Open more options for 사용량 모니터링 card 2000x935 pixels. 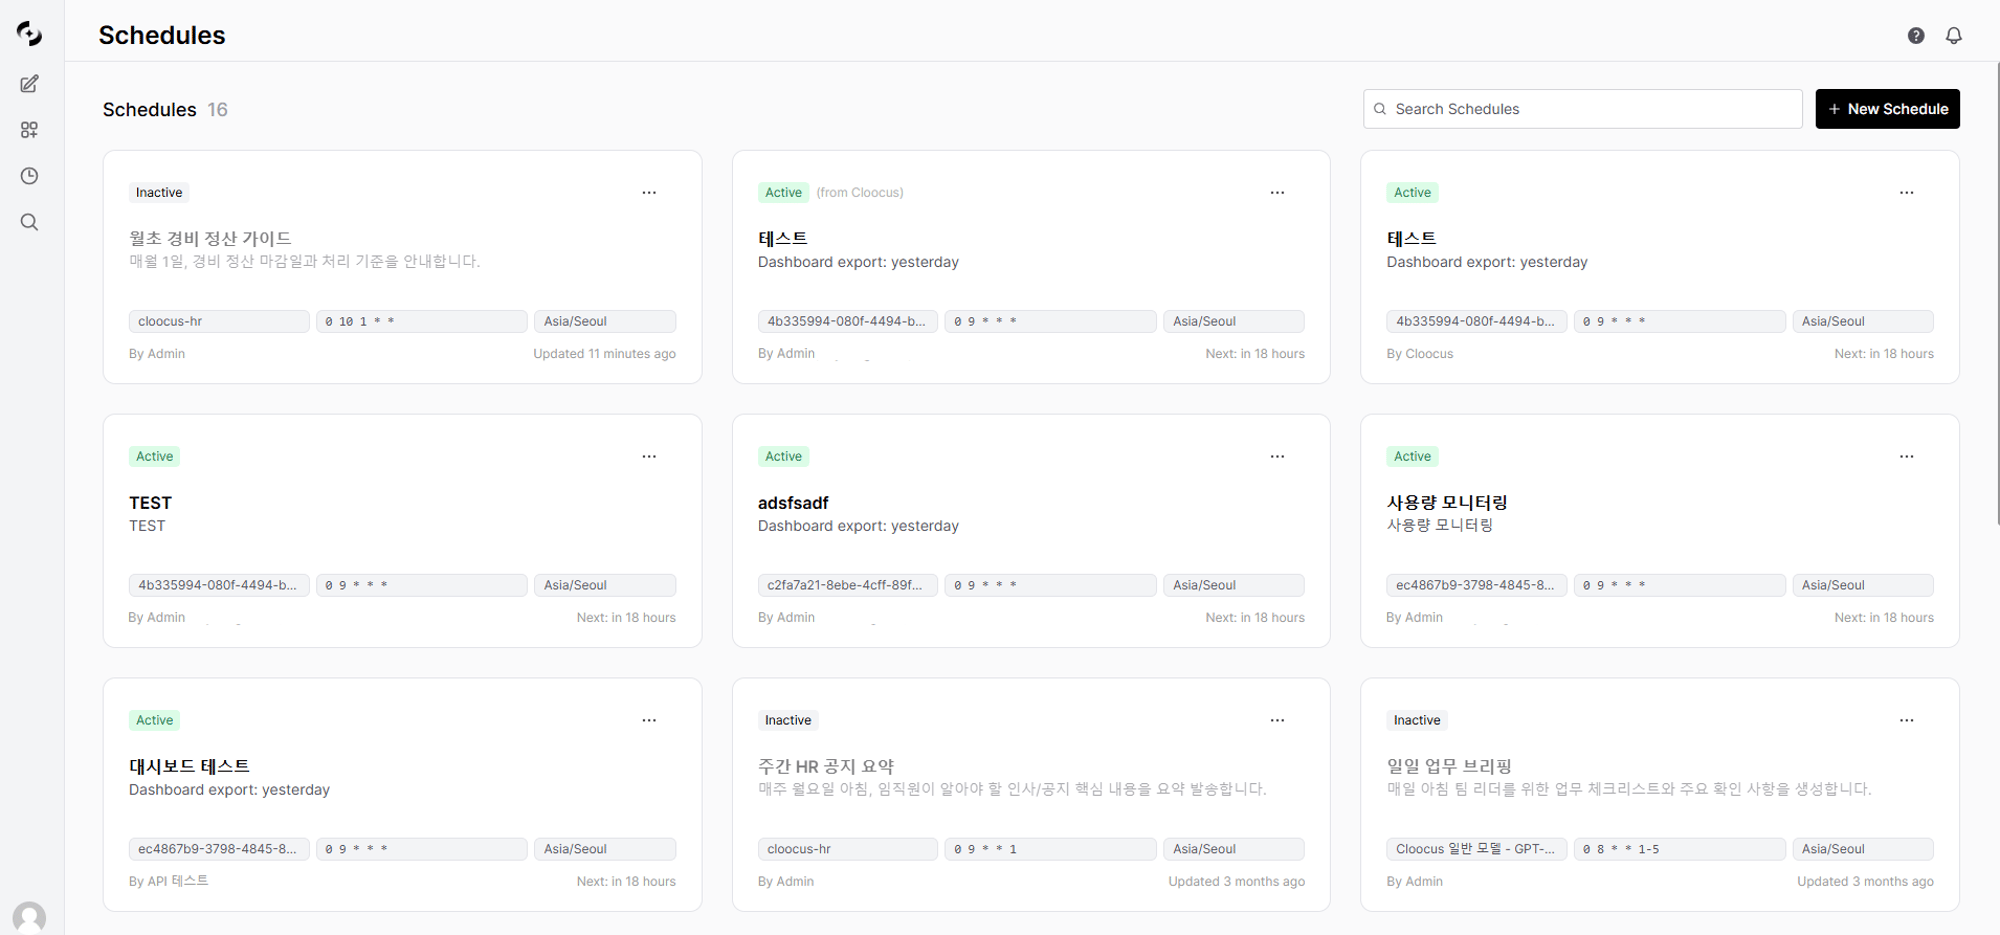1906,456
